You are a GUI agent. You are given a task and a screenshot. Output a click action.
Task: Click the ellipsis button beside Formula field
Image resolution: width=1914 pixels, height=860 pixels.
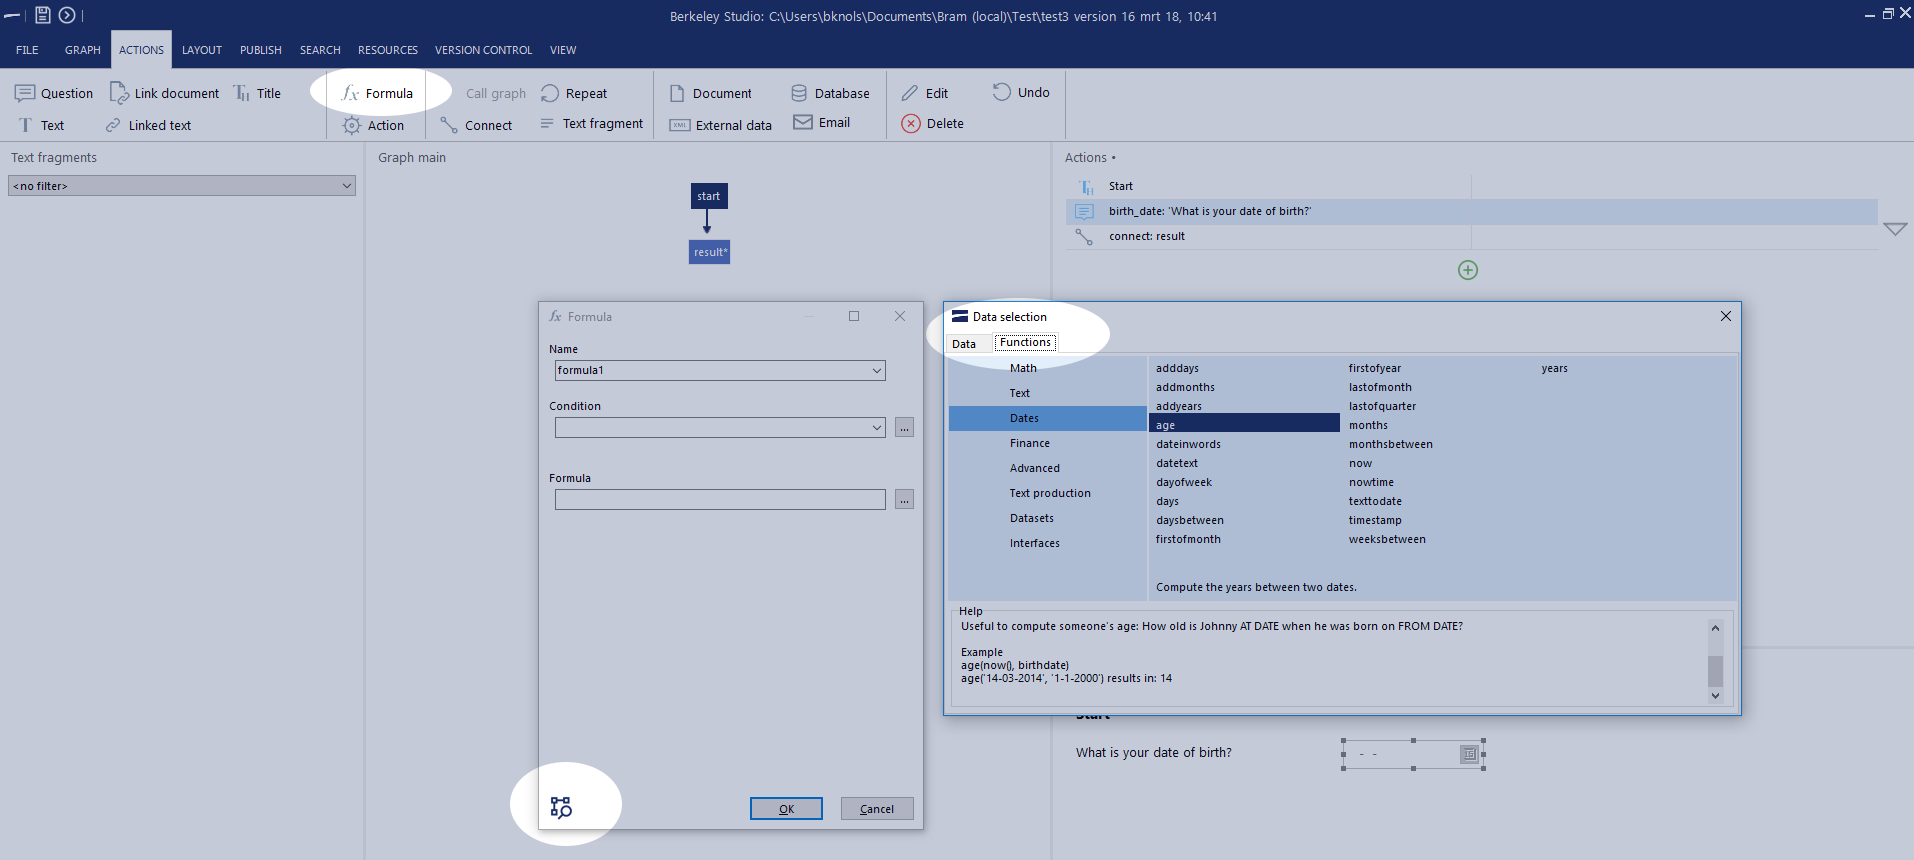(904, 499)
